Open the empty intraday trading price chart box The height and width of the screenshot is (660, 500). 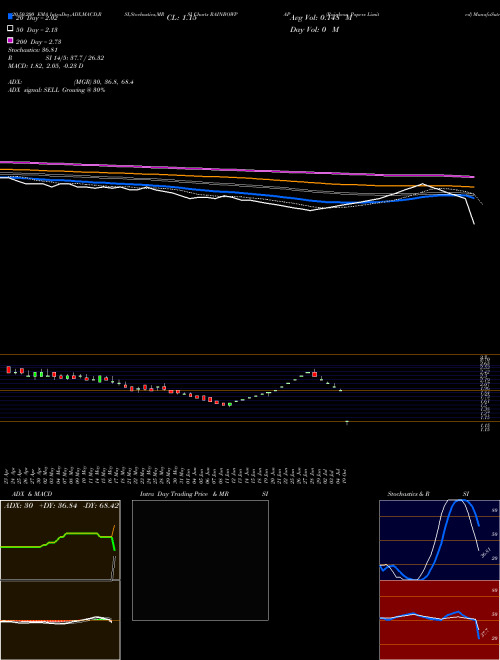pyautogui.click(x=200, y=560)
